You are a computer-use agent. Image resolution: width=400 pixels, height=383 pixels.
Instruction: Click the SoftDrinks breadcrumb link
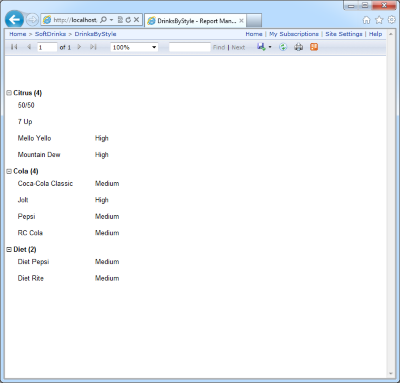(50, 34)
